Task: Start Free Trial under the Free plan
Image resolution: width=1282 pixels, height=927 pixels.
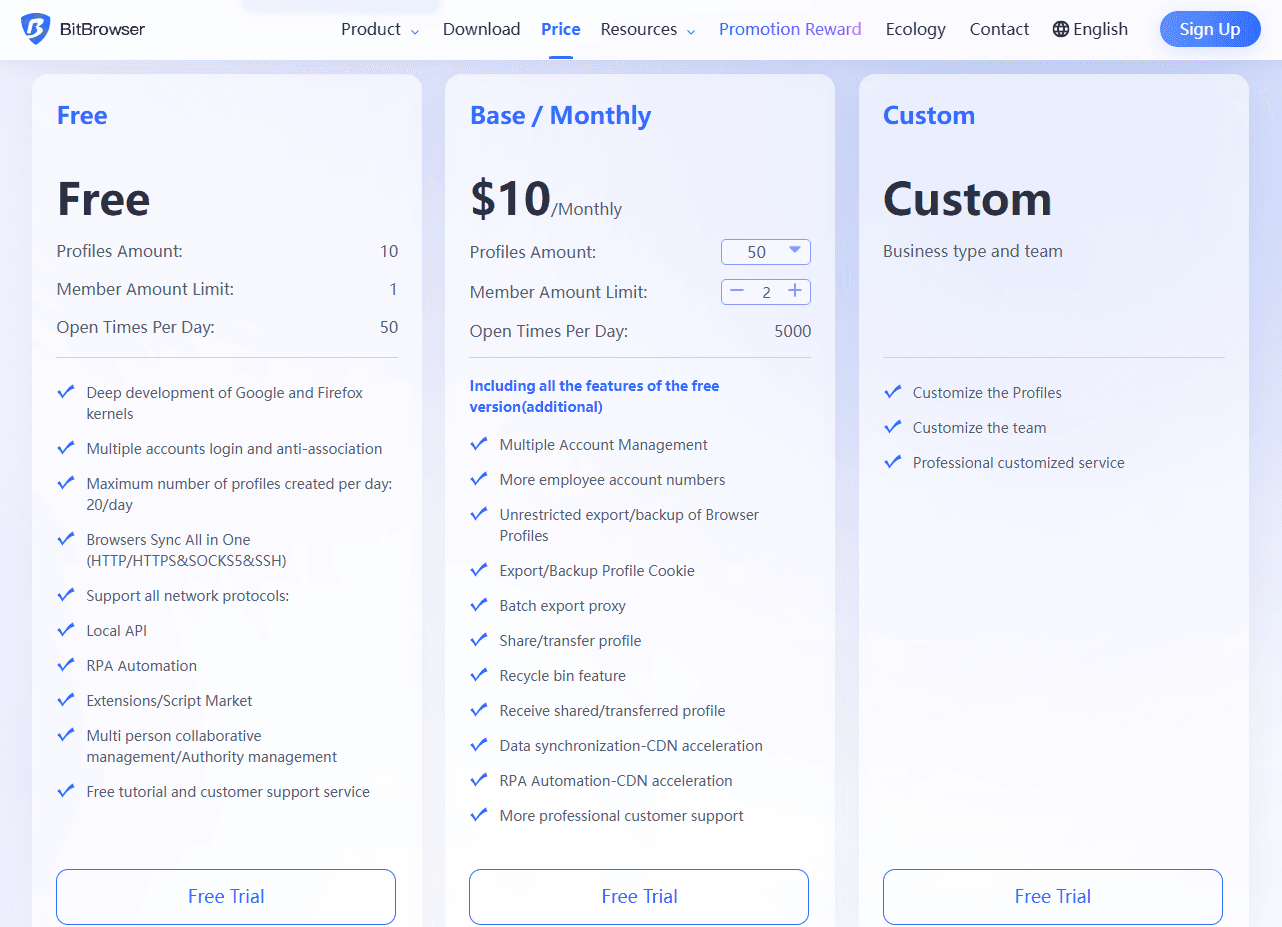Action: 226,896
